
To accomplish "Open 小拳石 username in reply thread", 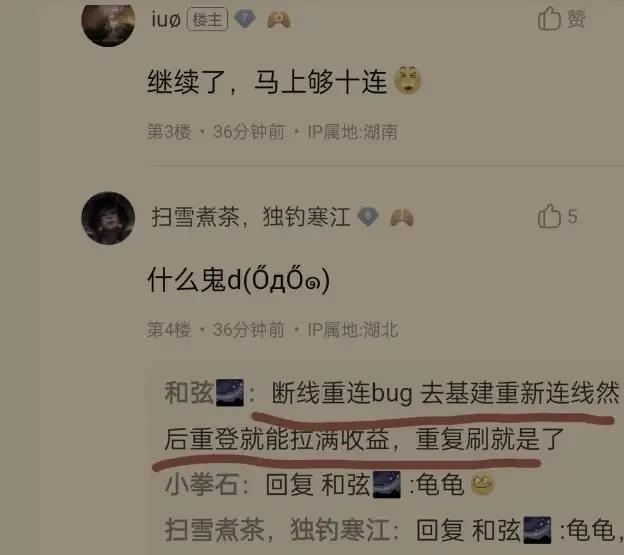I will (202, 485).
